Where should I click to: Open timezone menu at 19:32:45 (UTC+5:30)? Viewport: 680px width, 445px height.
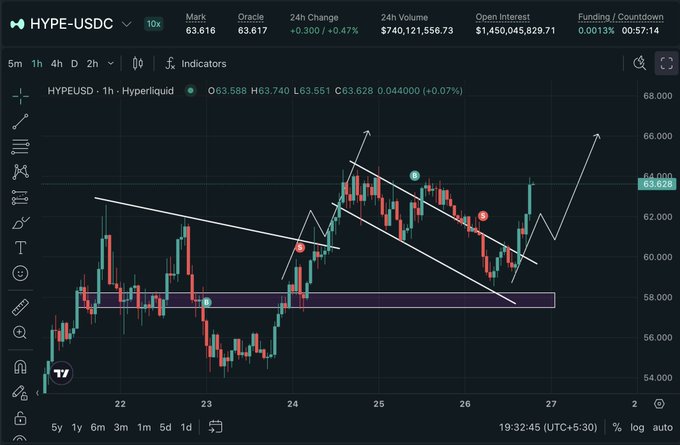tap(548, 428)
